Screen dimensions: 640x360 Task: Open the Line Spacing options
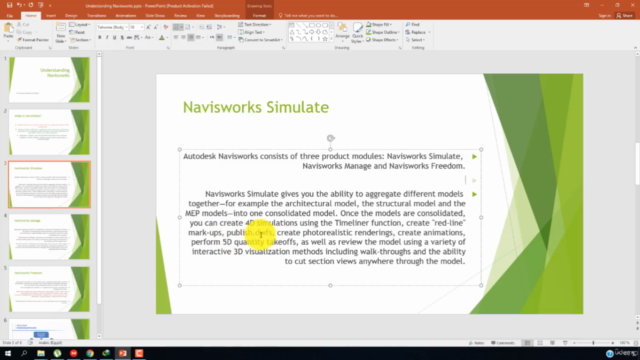coord(220,27)
